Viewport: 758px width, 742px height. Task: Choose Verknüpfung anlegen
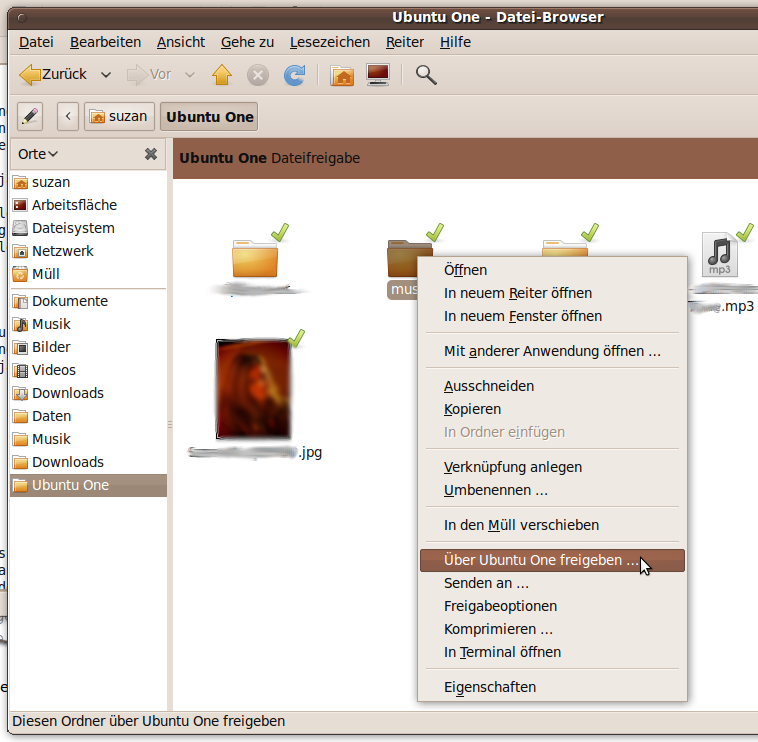552,467
